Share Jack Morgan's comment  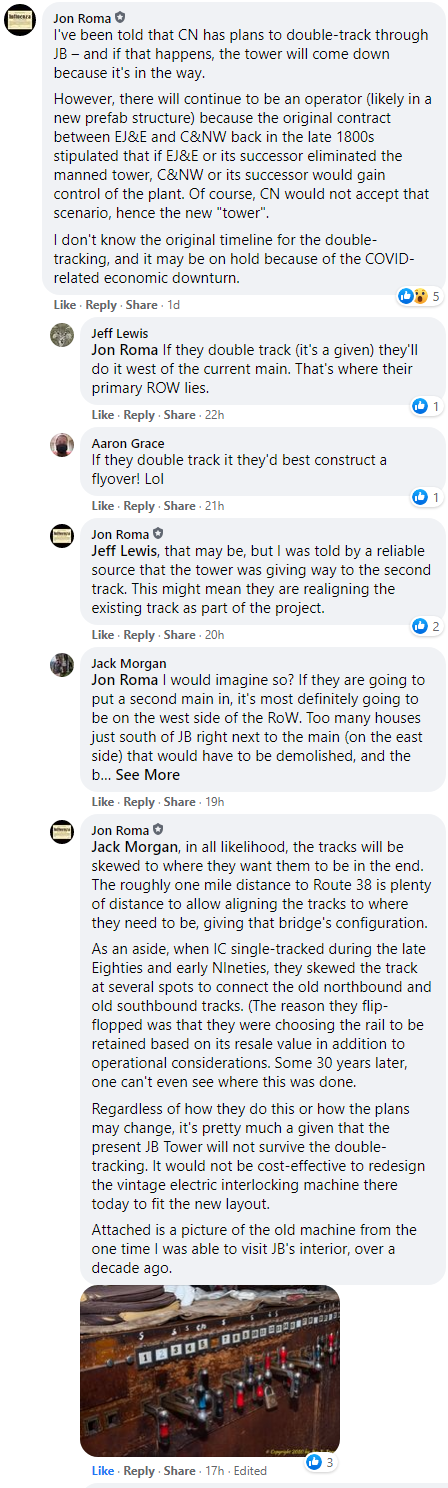click(x=179, y=802)
